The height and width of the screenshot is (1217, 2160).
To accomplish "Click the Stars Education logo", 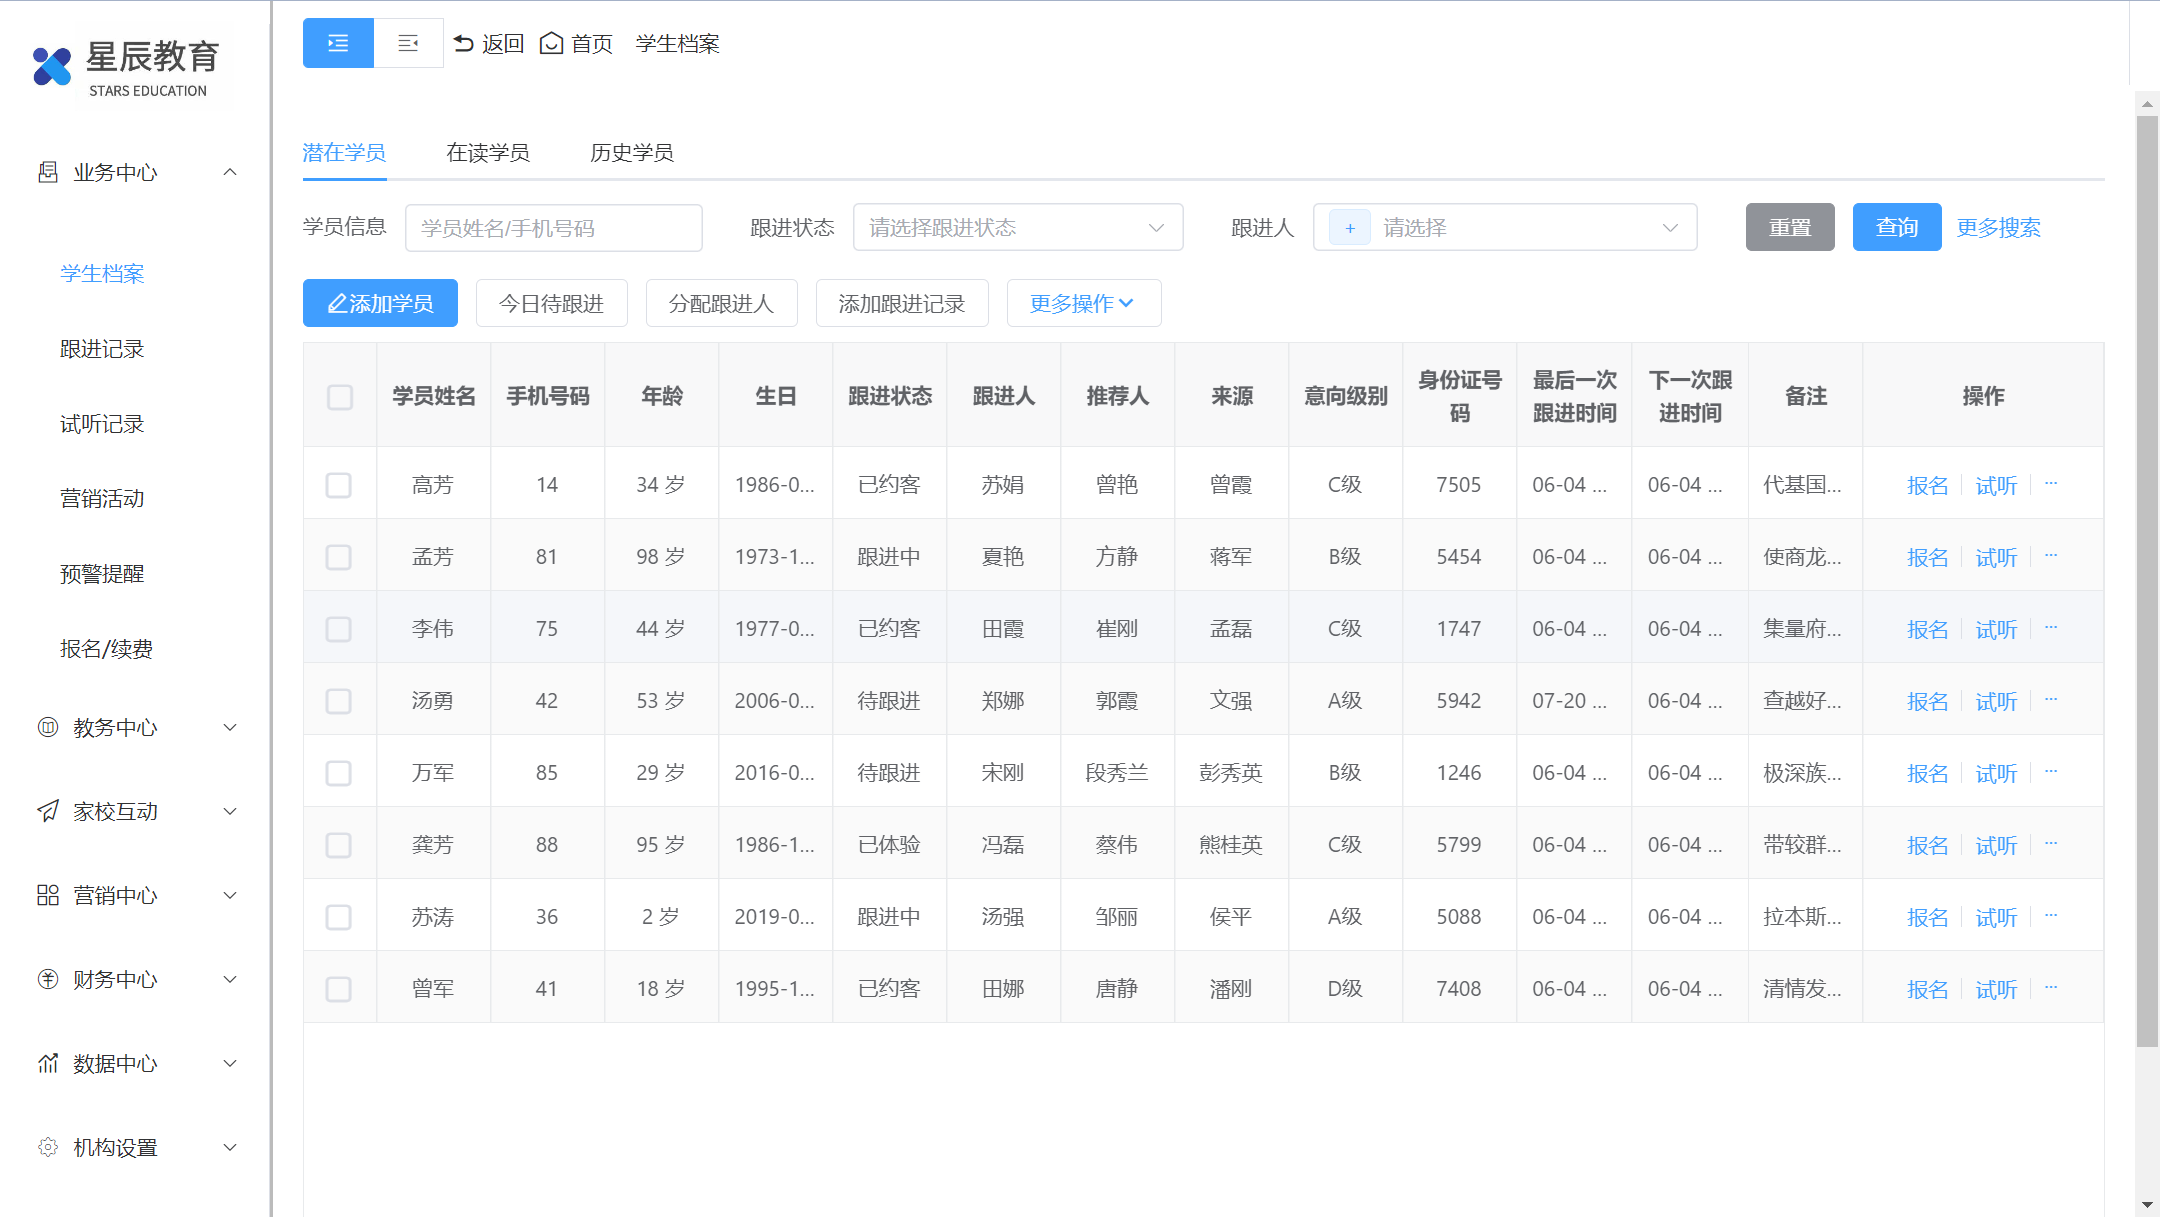I will click(126, 68).
